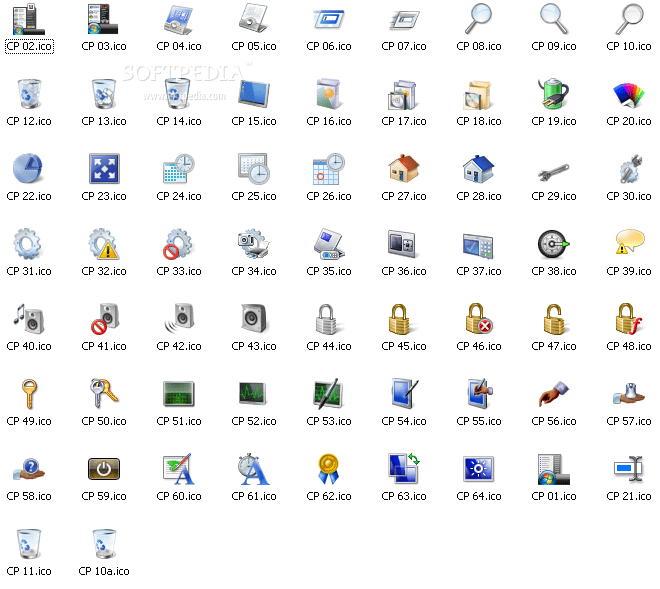Click the file name CP 13.ico
This screenshot has height=589, width=660.
tap(104, 121)
